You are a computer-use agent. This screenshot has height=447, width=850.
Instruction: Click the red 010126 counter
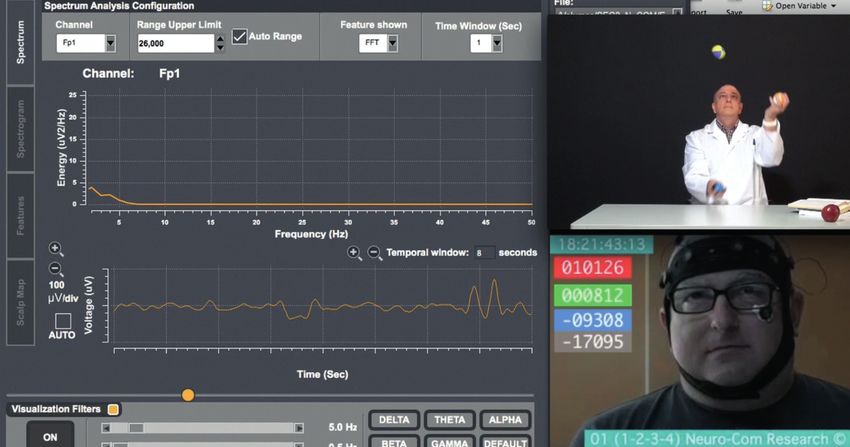tap(593, 268)
